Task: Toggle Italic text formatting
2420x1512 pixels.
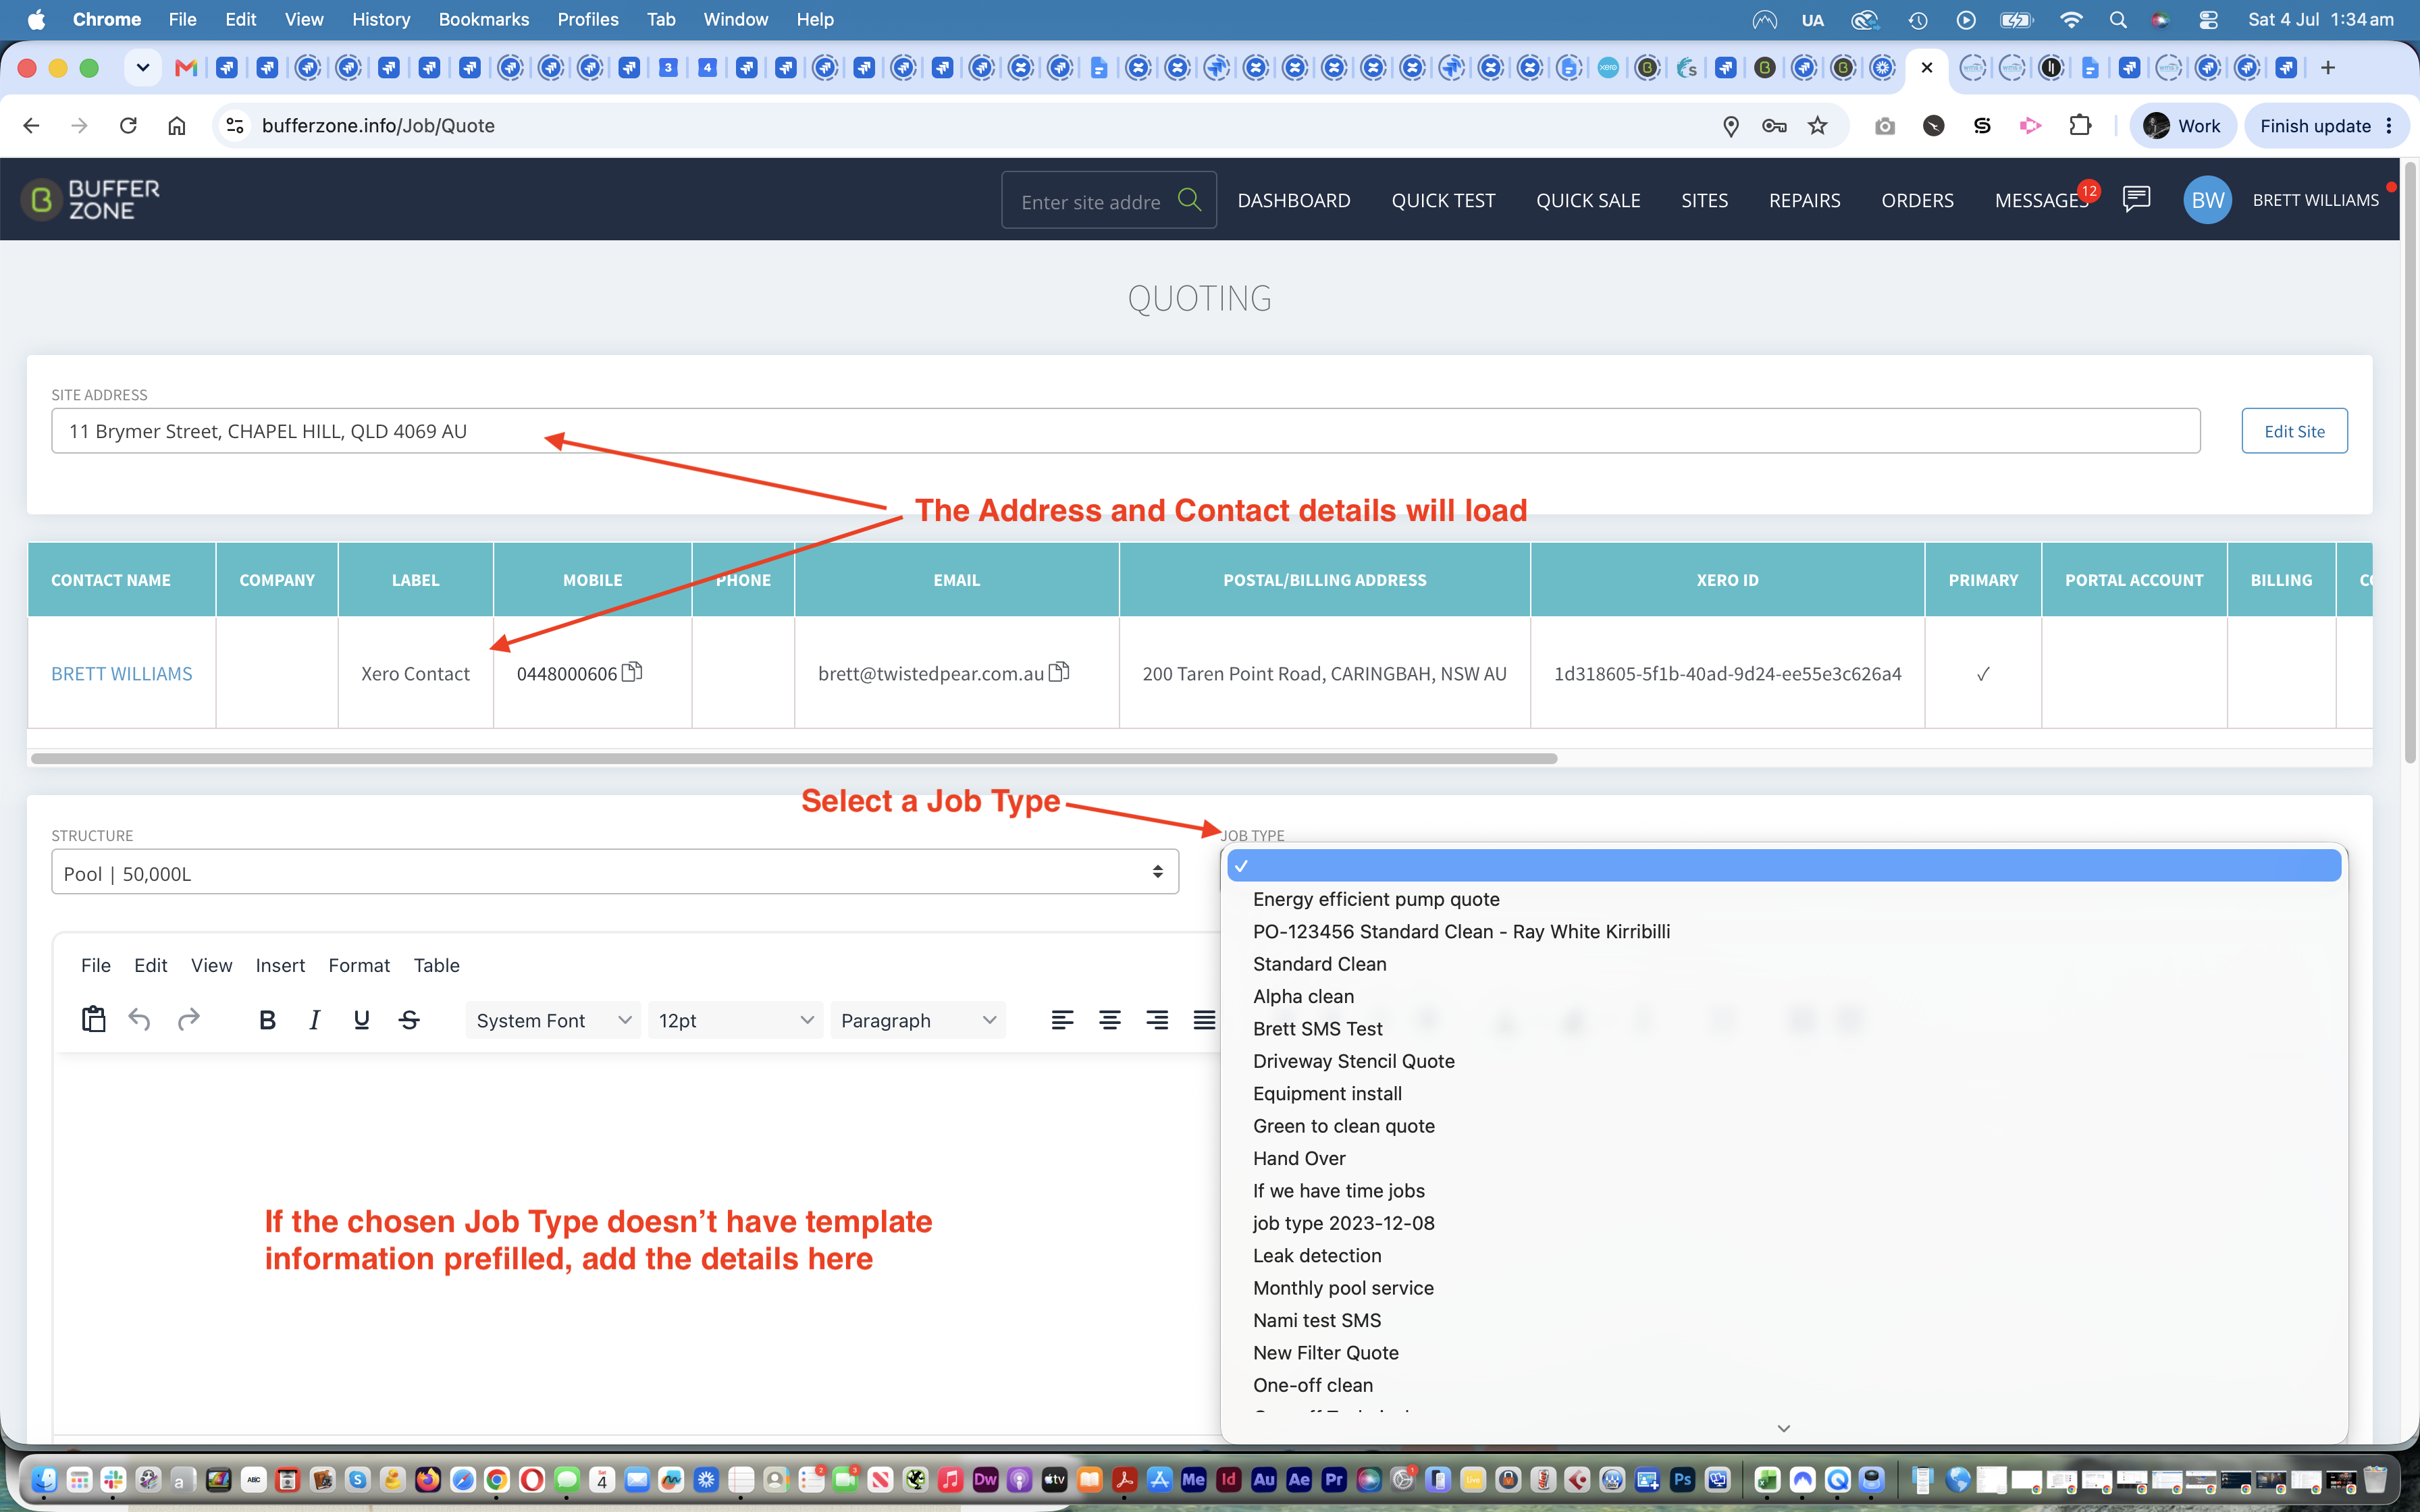Action: (314, 1020)
